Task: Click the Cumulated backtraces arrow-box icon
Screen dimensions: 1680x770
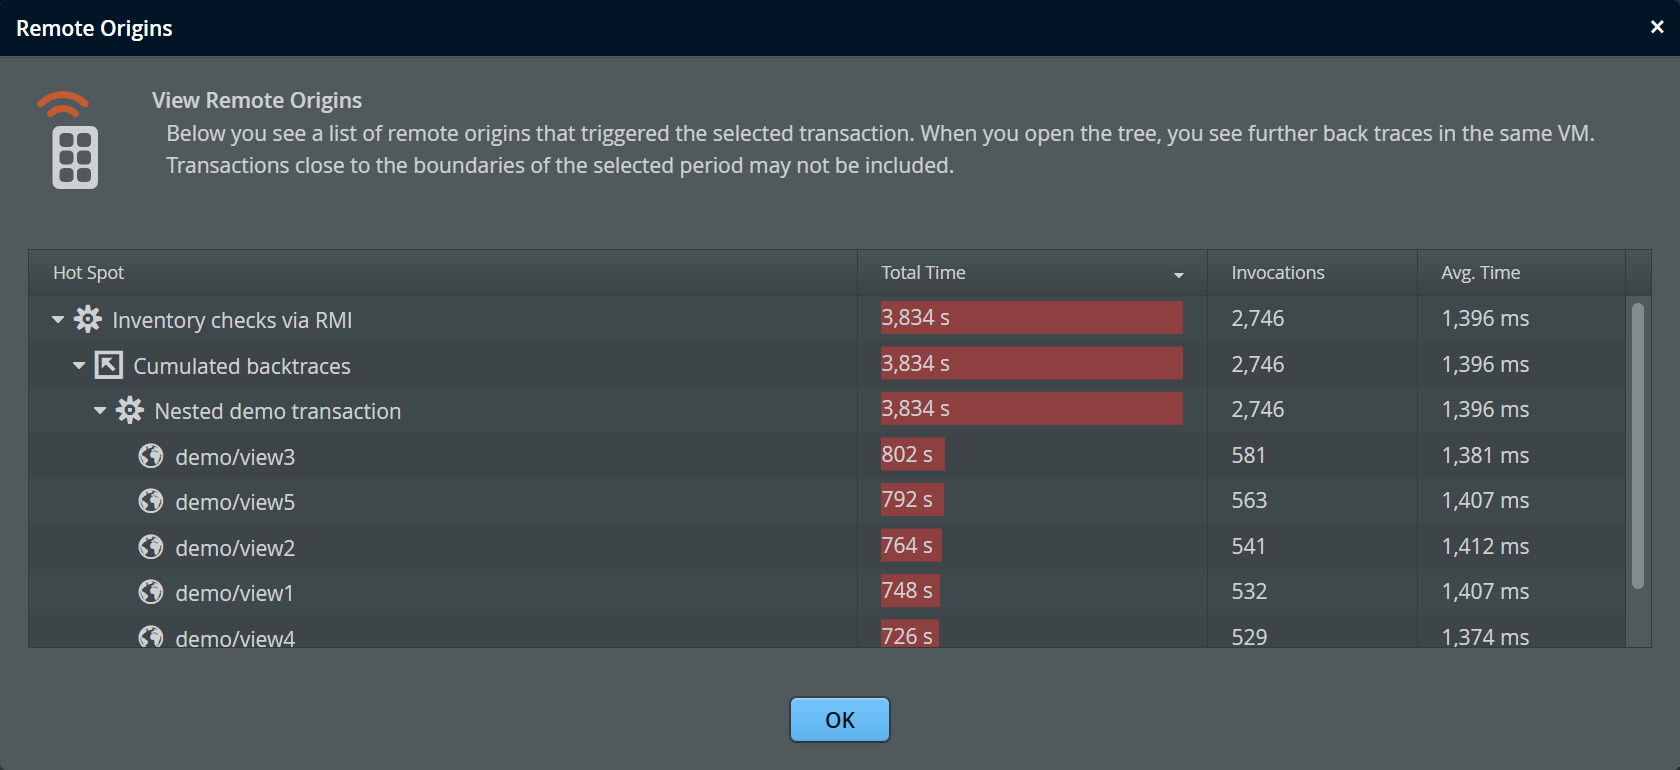Action: click(108, 365)
